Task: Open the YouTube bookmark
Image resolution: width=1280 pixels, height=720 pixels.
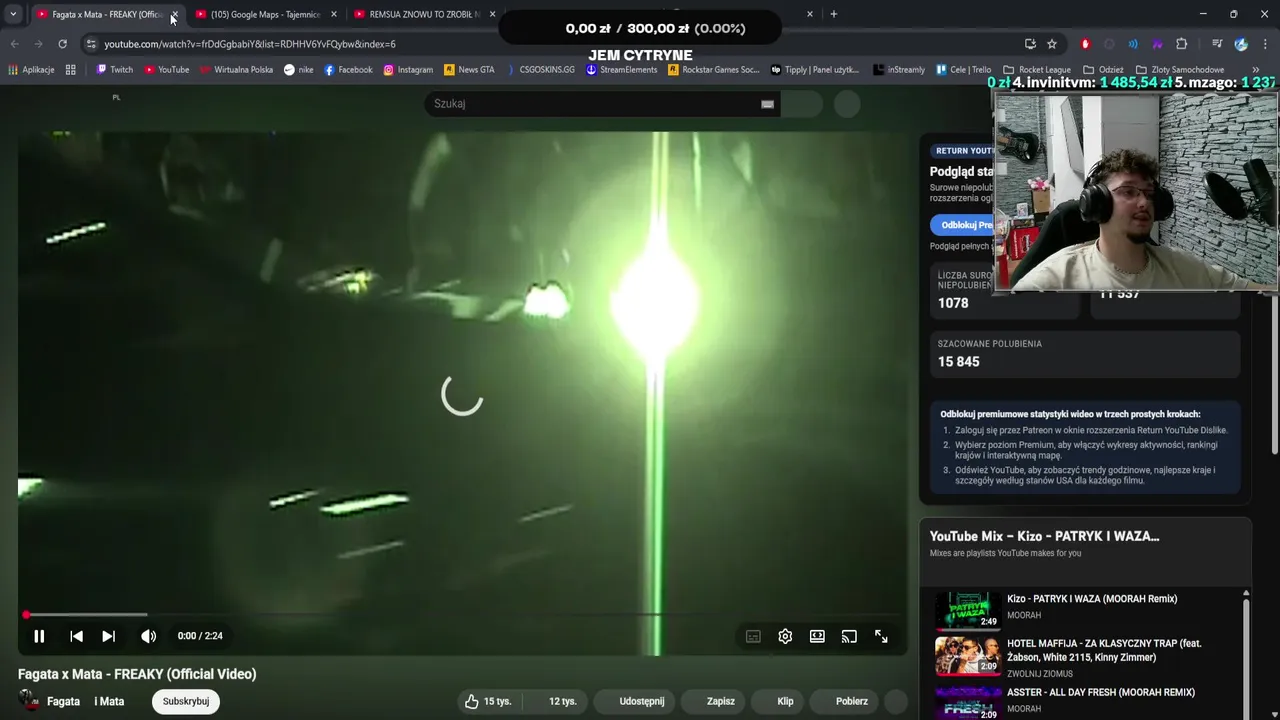Action: click(x=166, y=70)
